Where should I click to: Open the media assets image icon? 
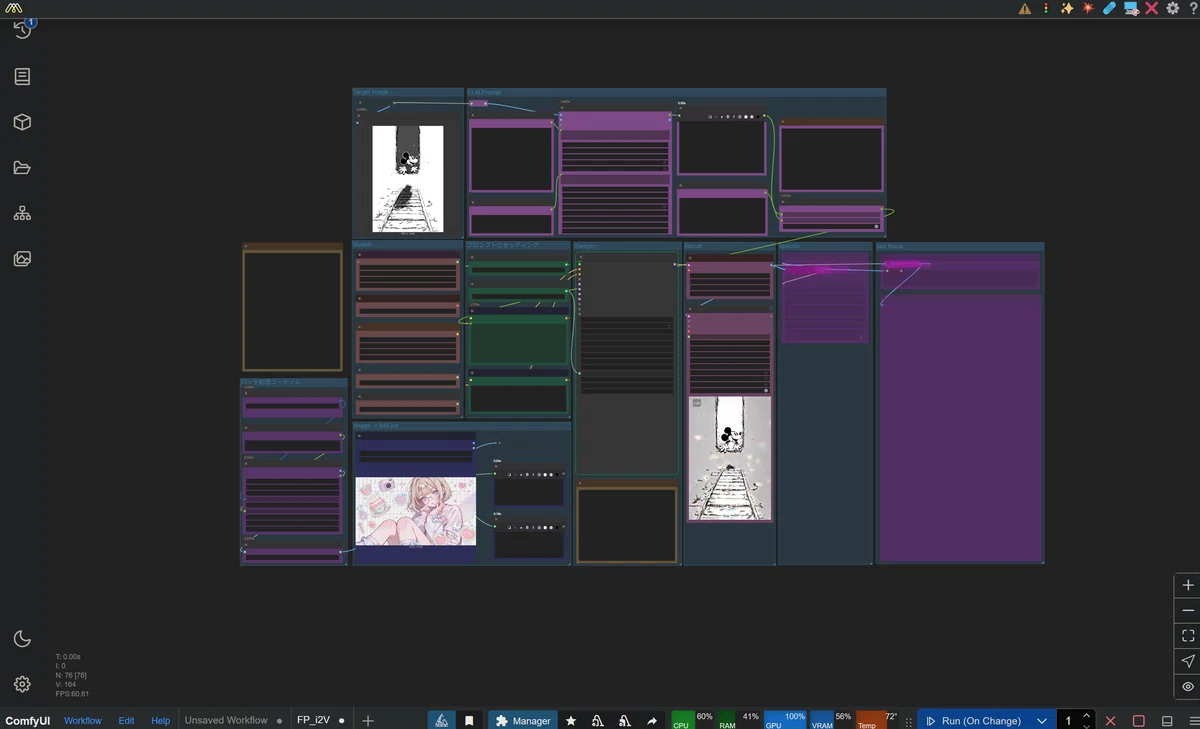(x=22, y=259)
